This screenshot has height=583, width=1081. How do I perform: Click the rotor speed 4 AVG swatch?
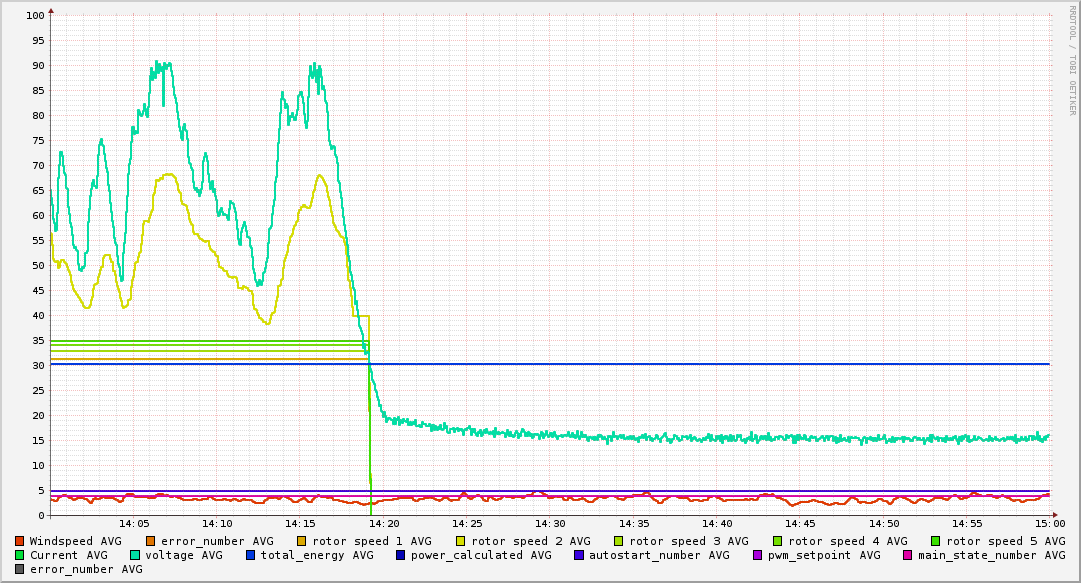point(777,541)
